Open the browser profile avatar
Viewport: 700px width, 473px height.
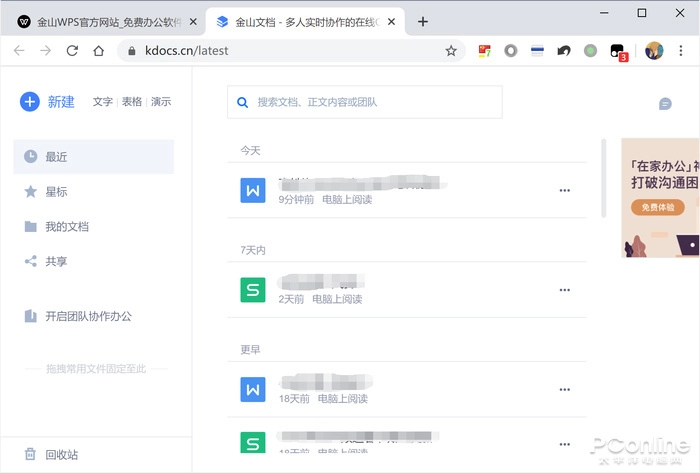(654, 50)
